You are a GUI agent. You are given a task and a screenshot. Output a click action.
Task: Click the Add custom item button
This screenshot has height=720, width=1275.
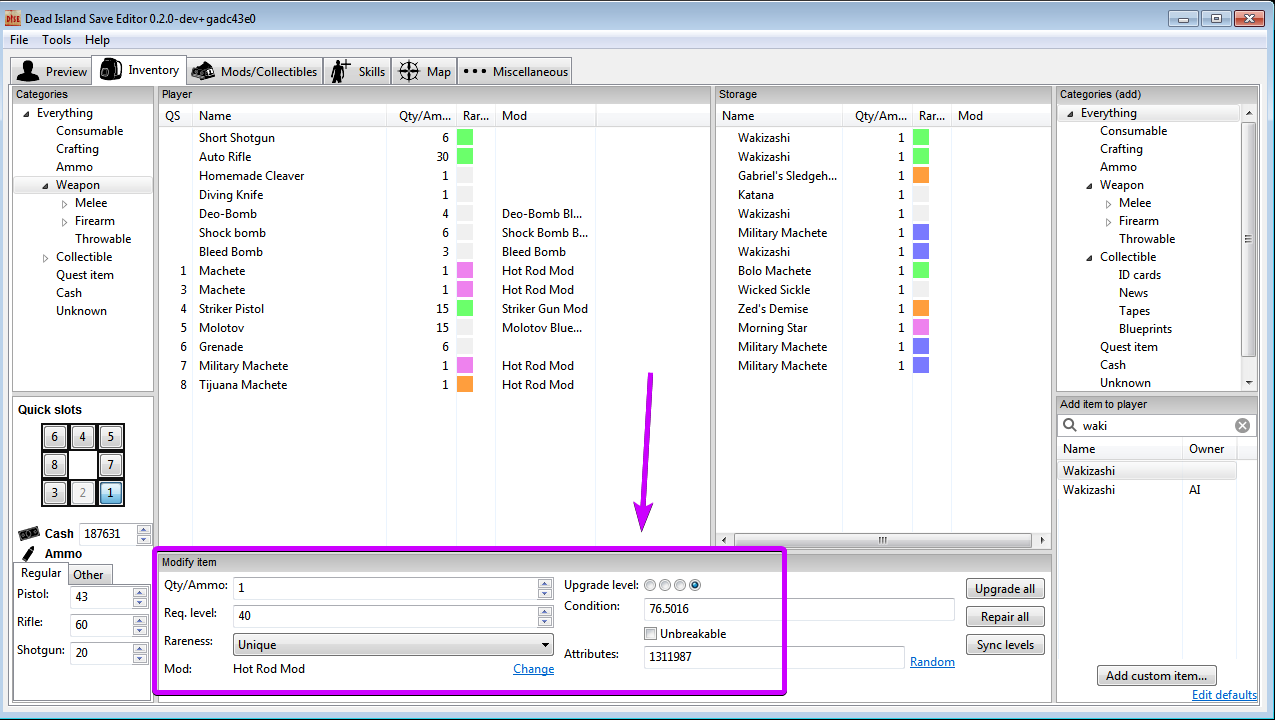tap(1158, 676)
